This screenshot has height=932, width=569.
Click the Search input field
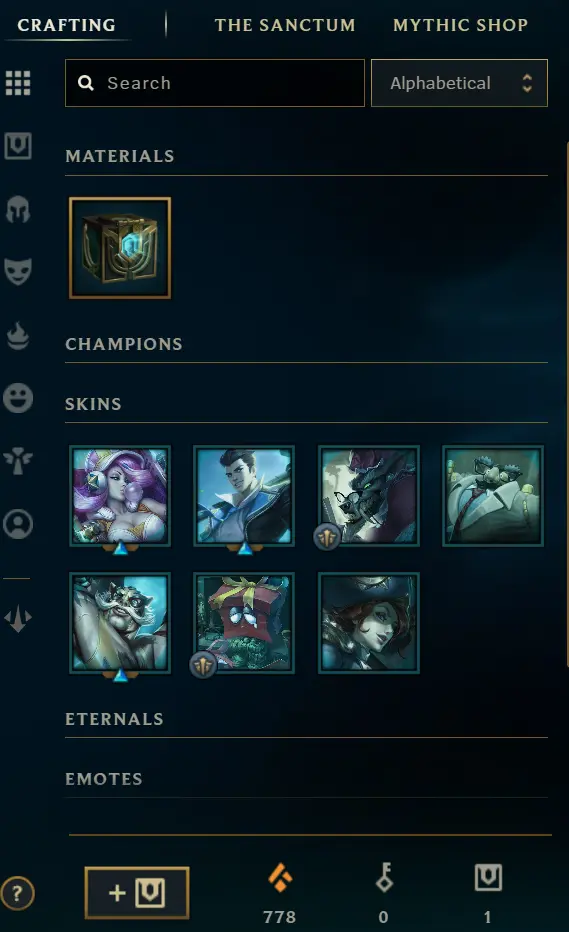(215, 83)
